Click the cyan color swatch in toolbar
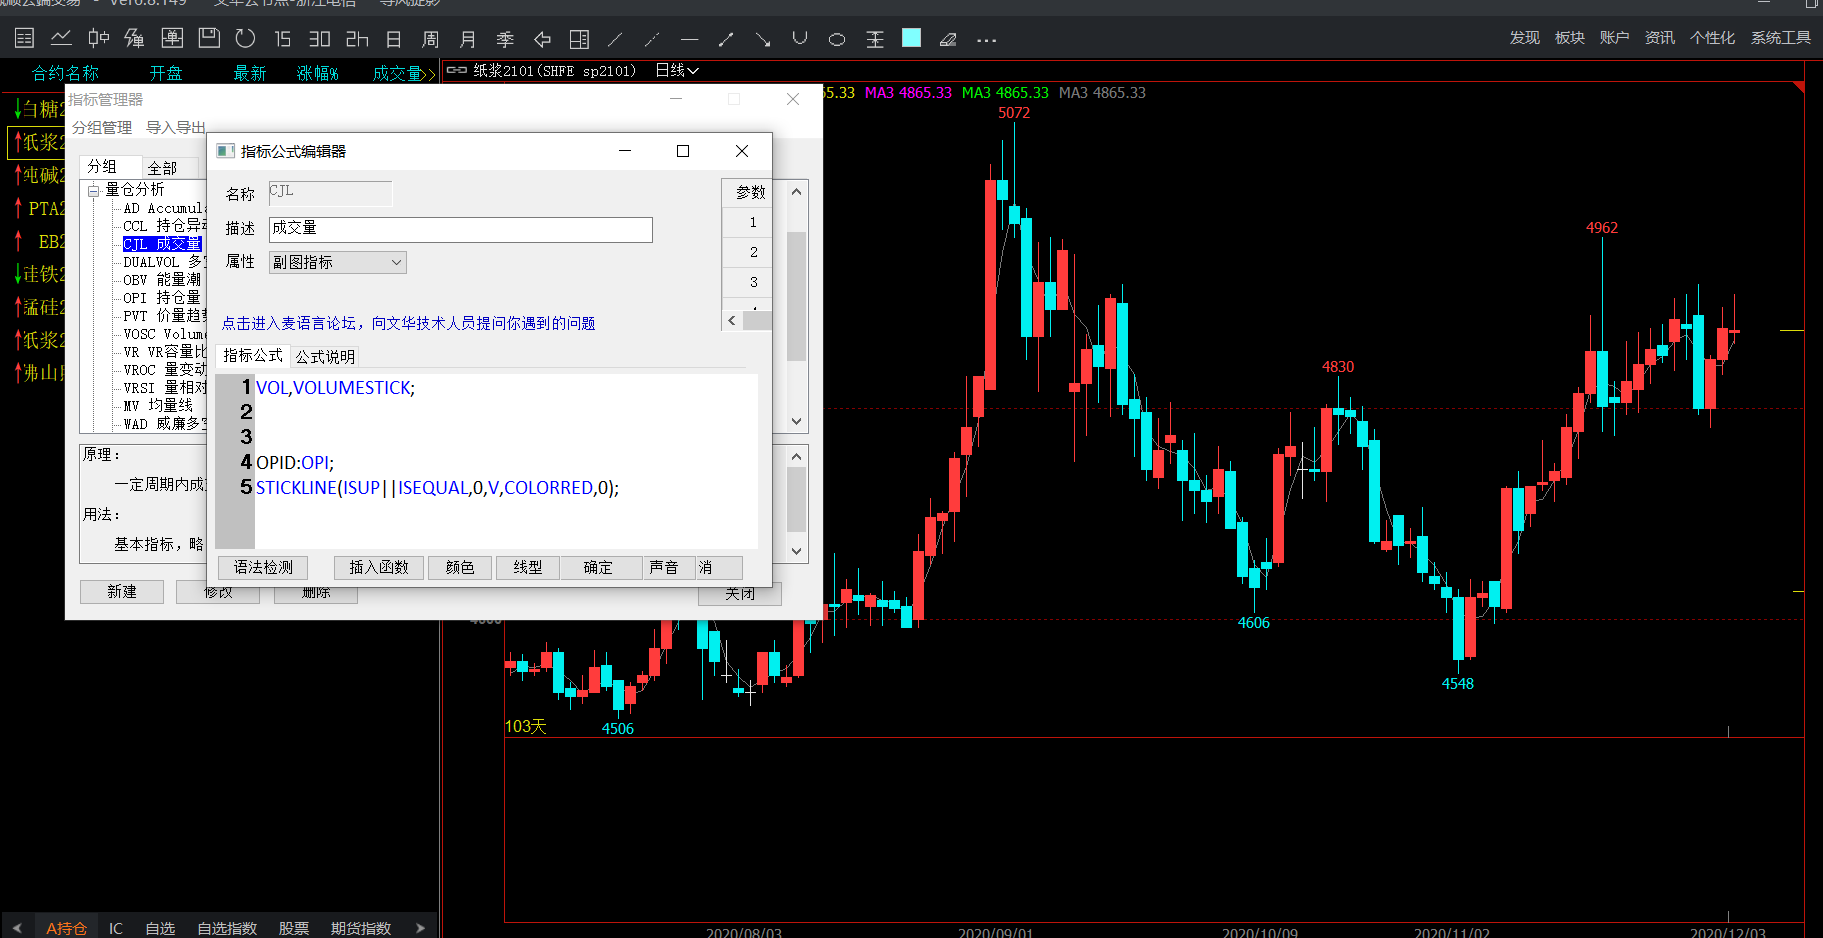 911,38
